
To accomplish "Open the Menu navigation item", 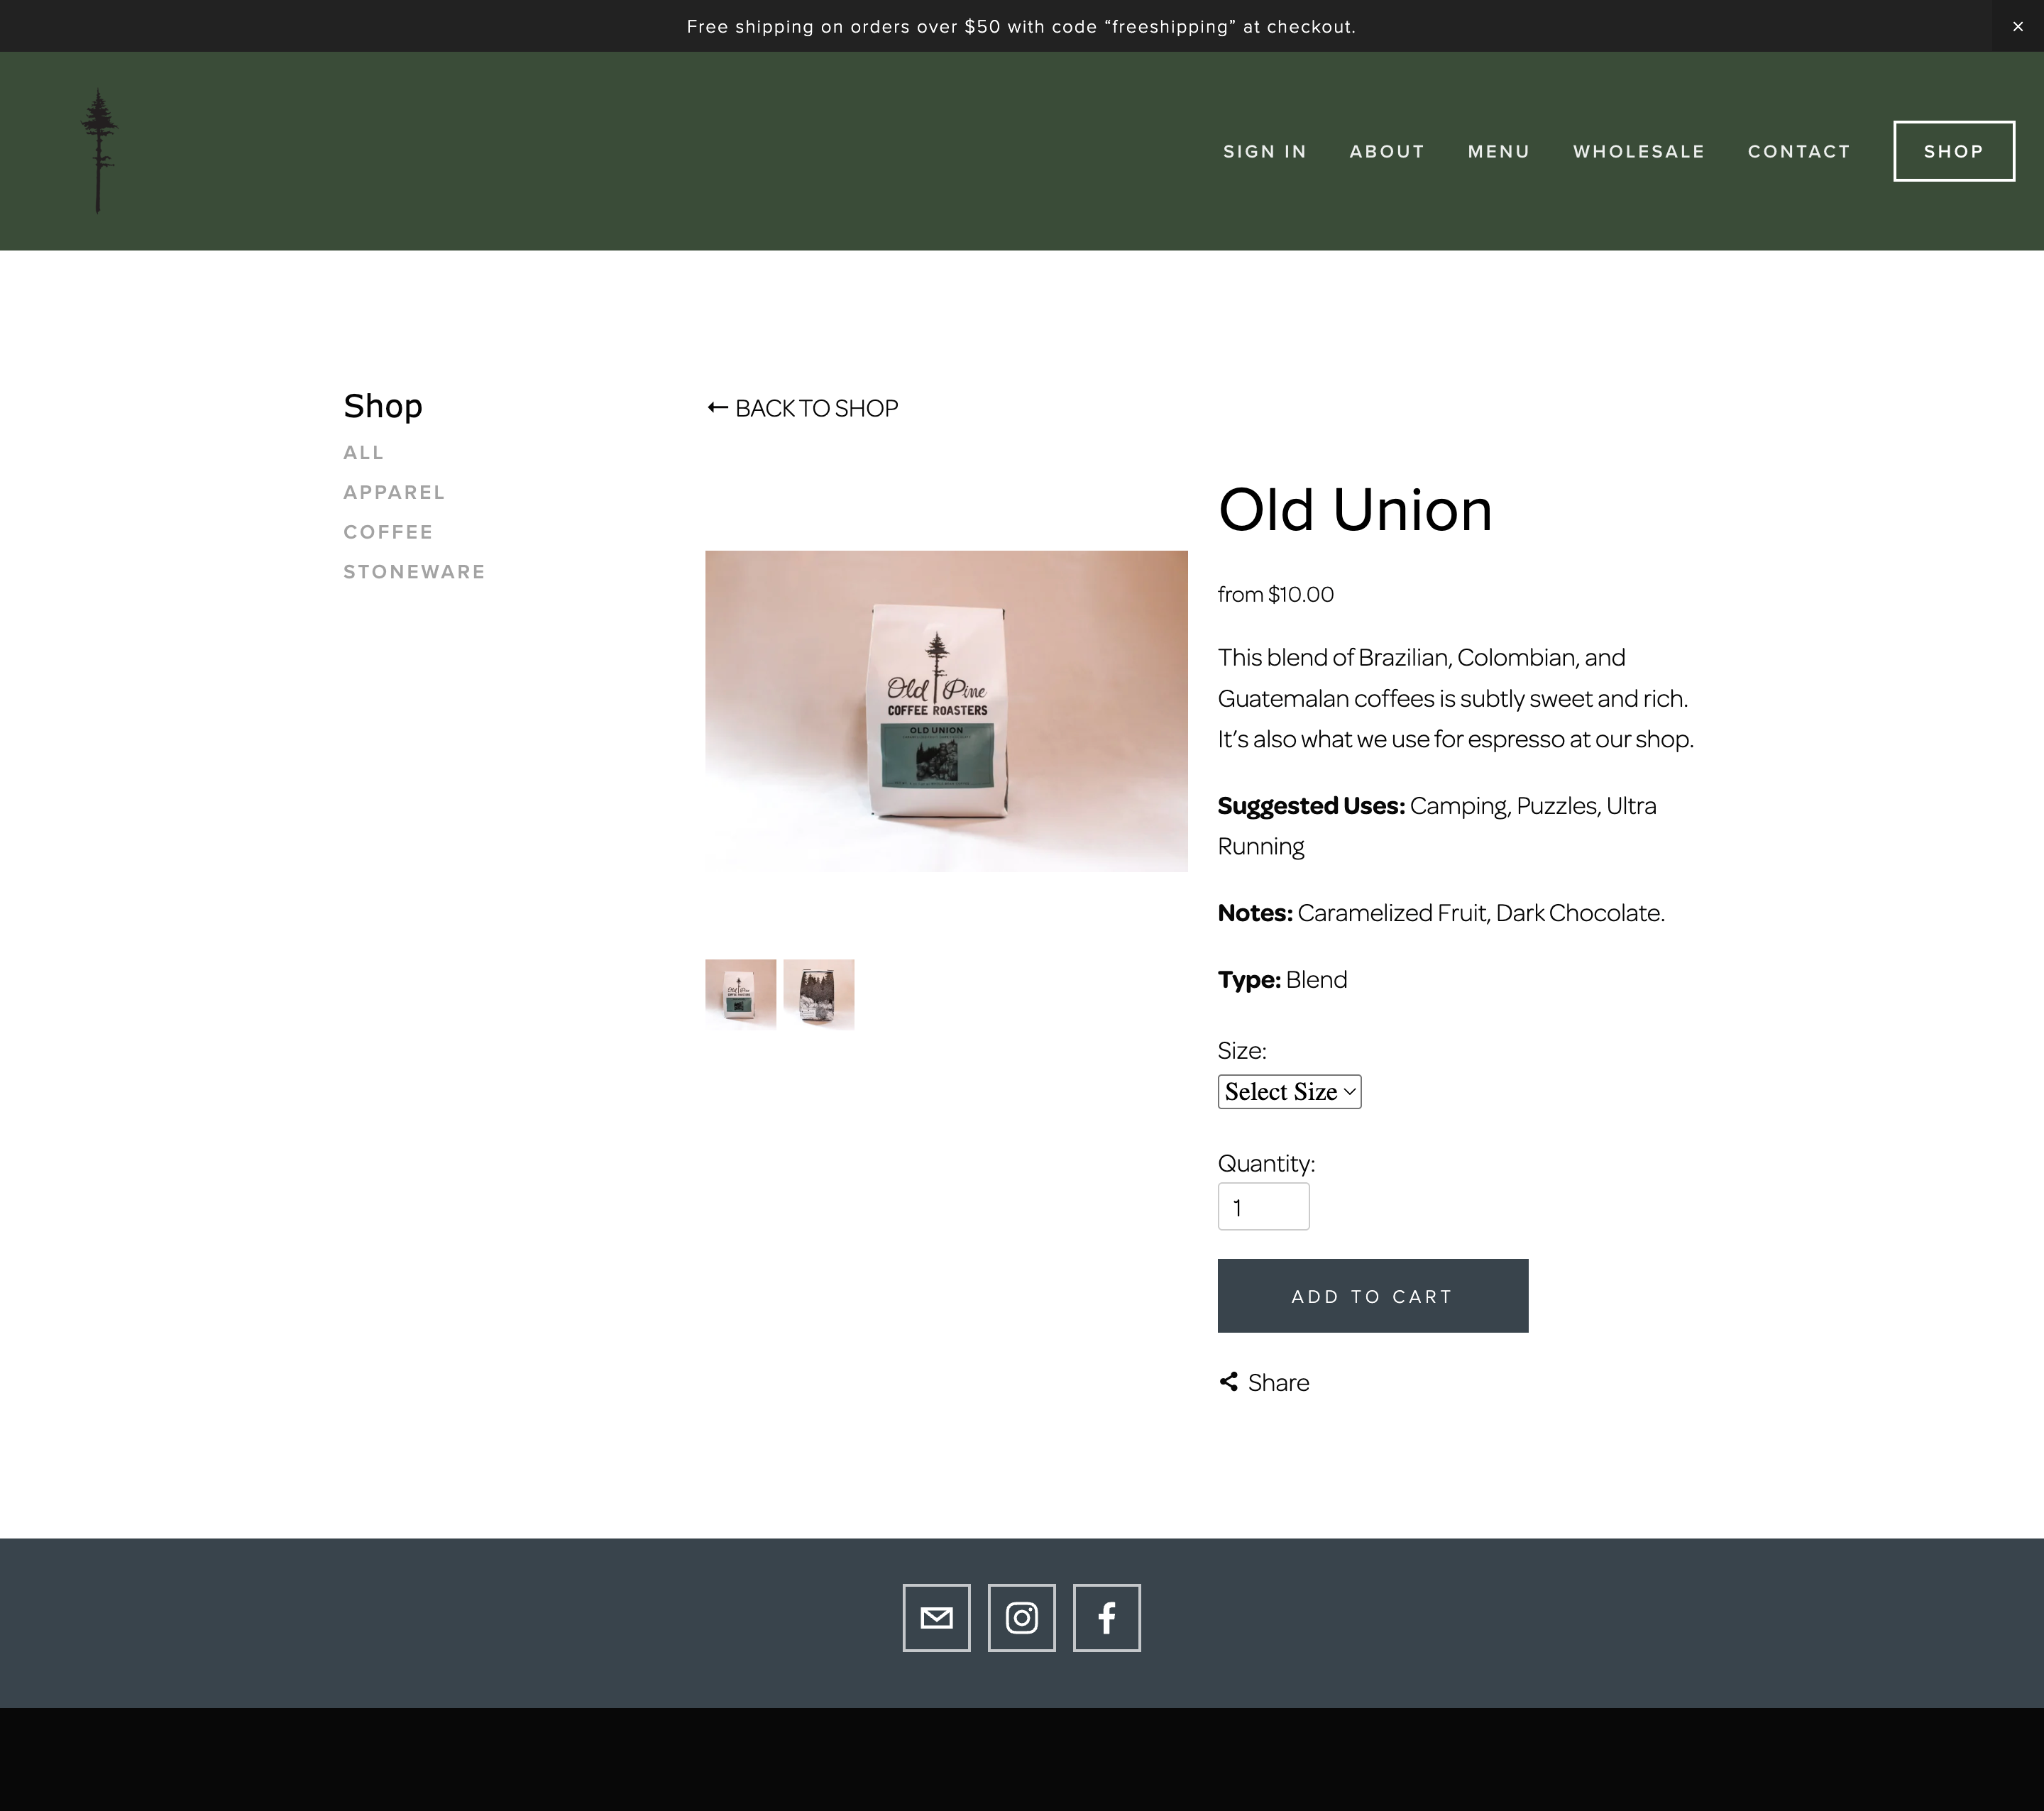I will click(x=1498, y=151).
